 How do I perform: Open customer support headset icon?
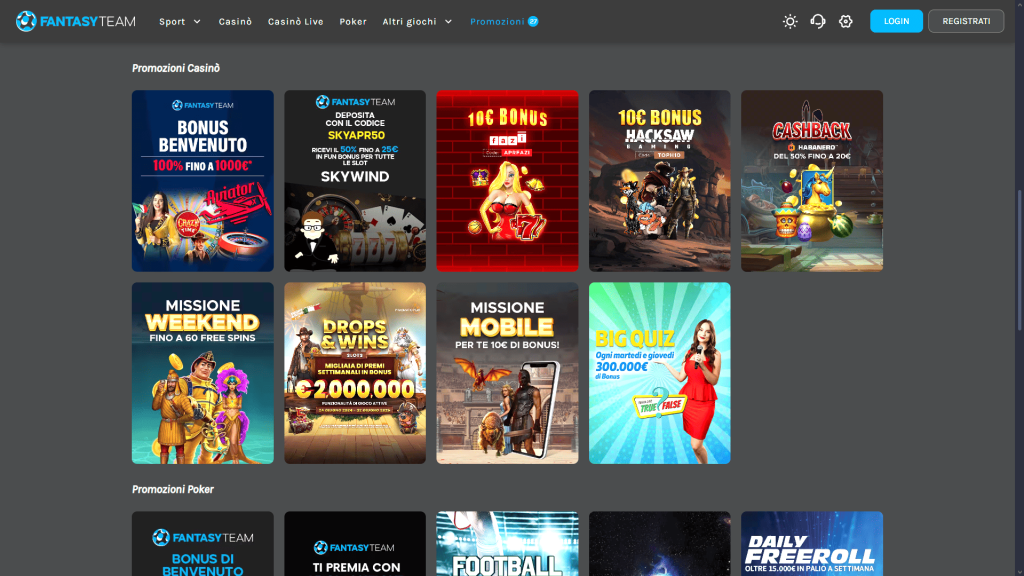tap(818, 21)
